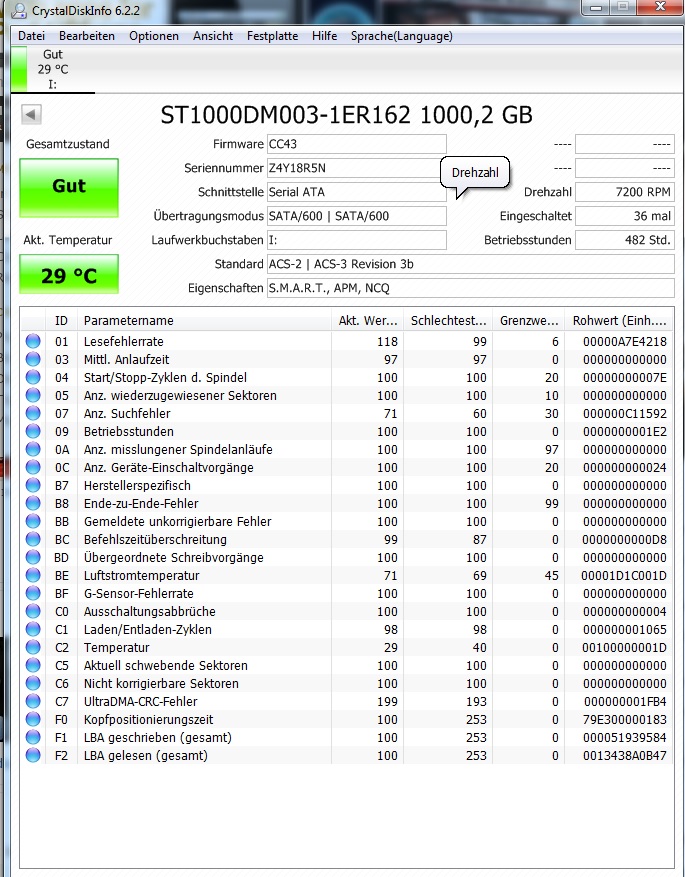Screen dimensions: 685x877
Task: Click the status orb for Anz. Suchfehler
Action: tap(33, 413)
